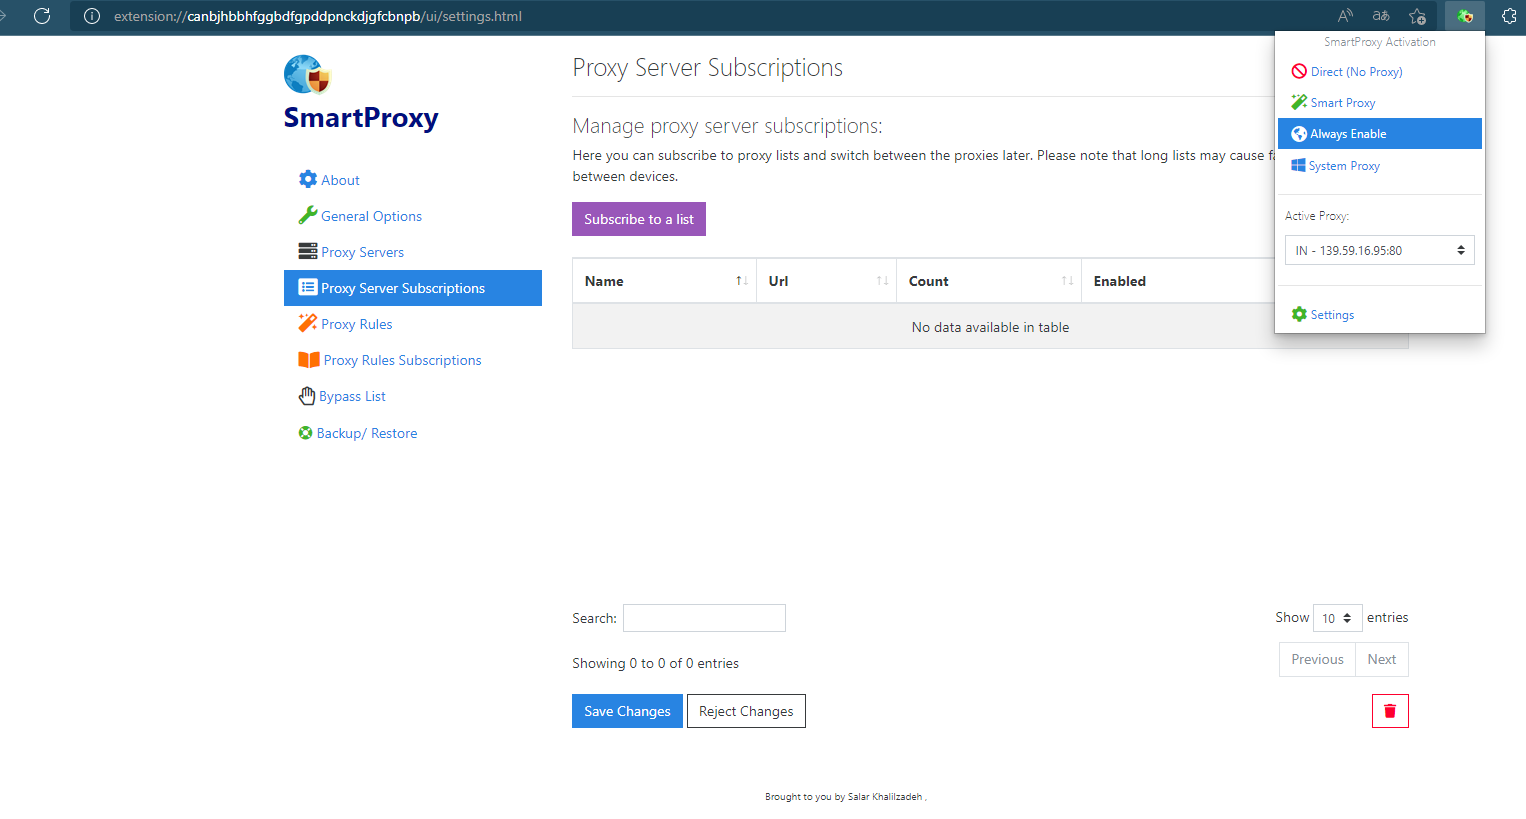Sort table by Name column
The width and height of the screenshot is (1526, 819).
tap(664, 281)
